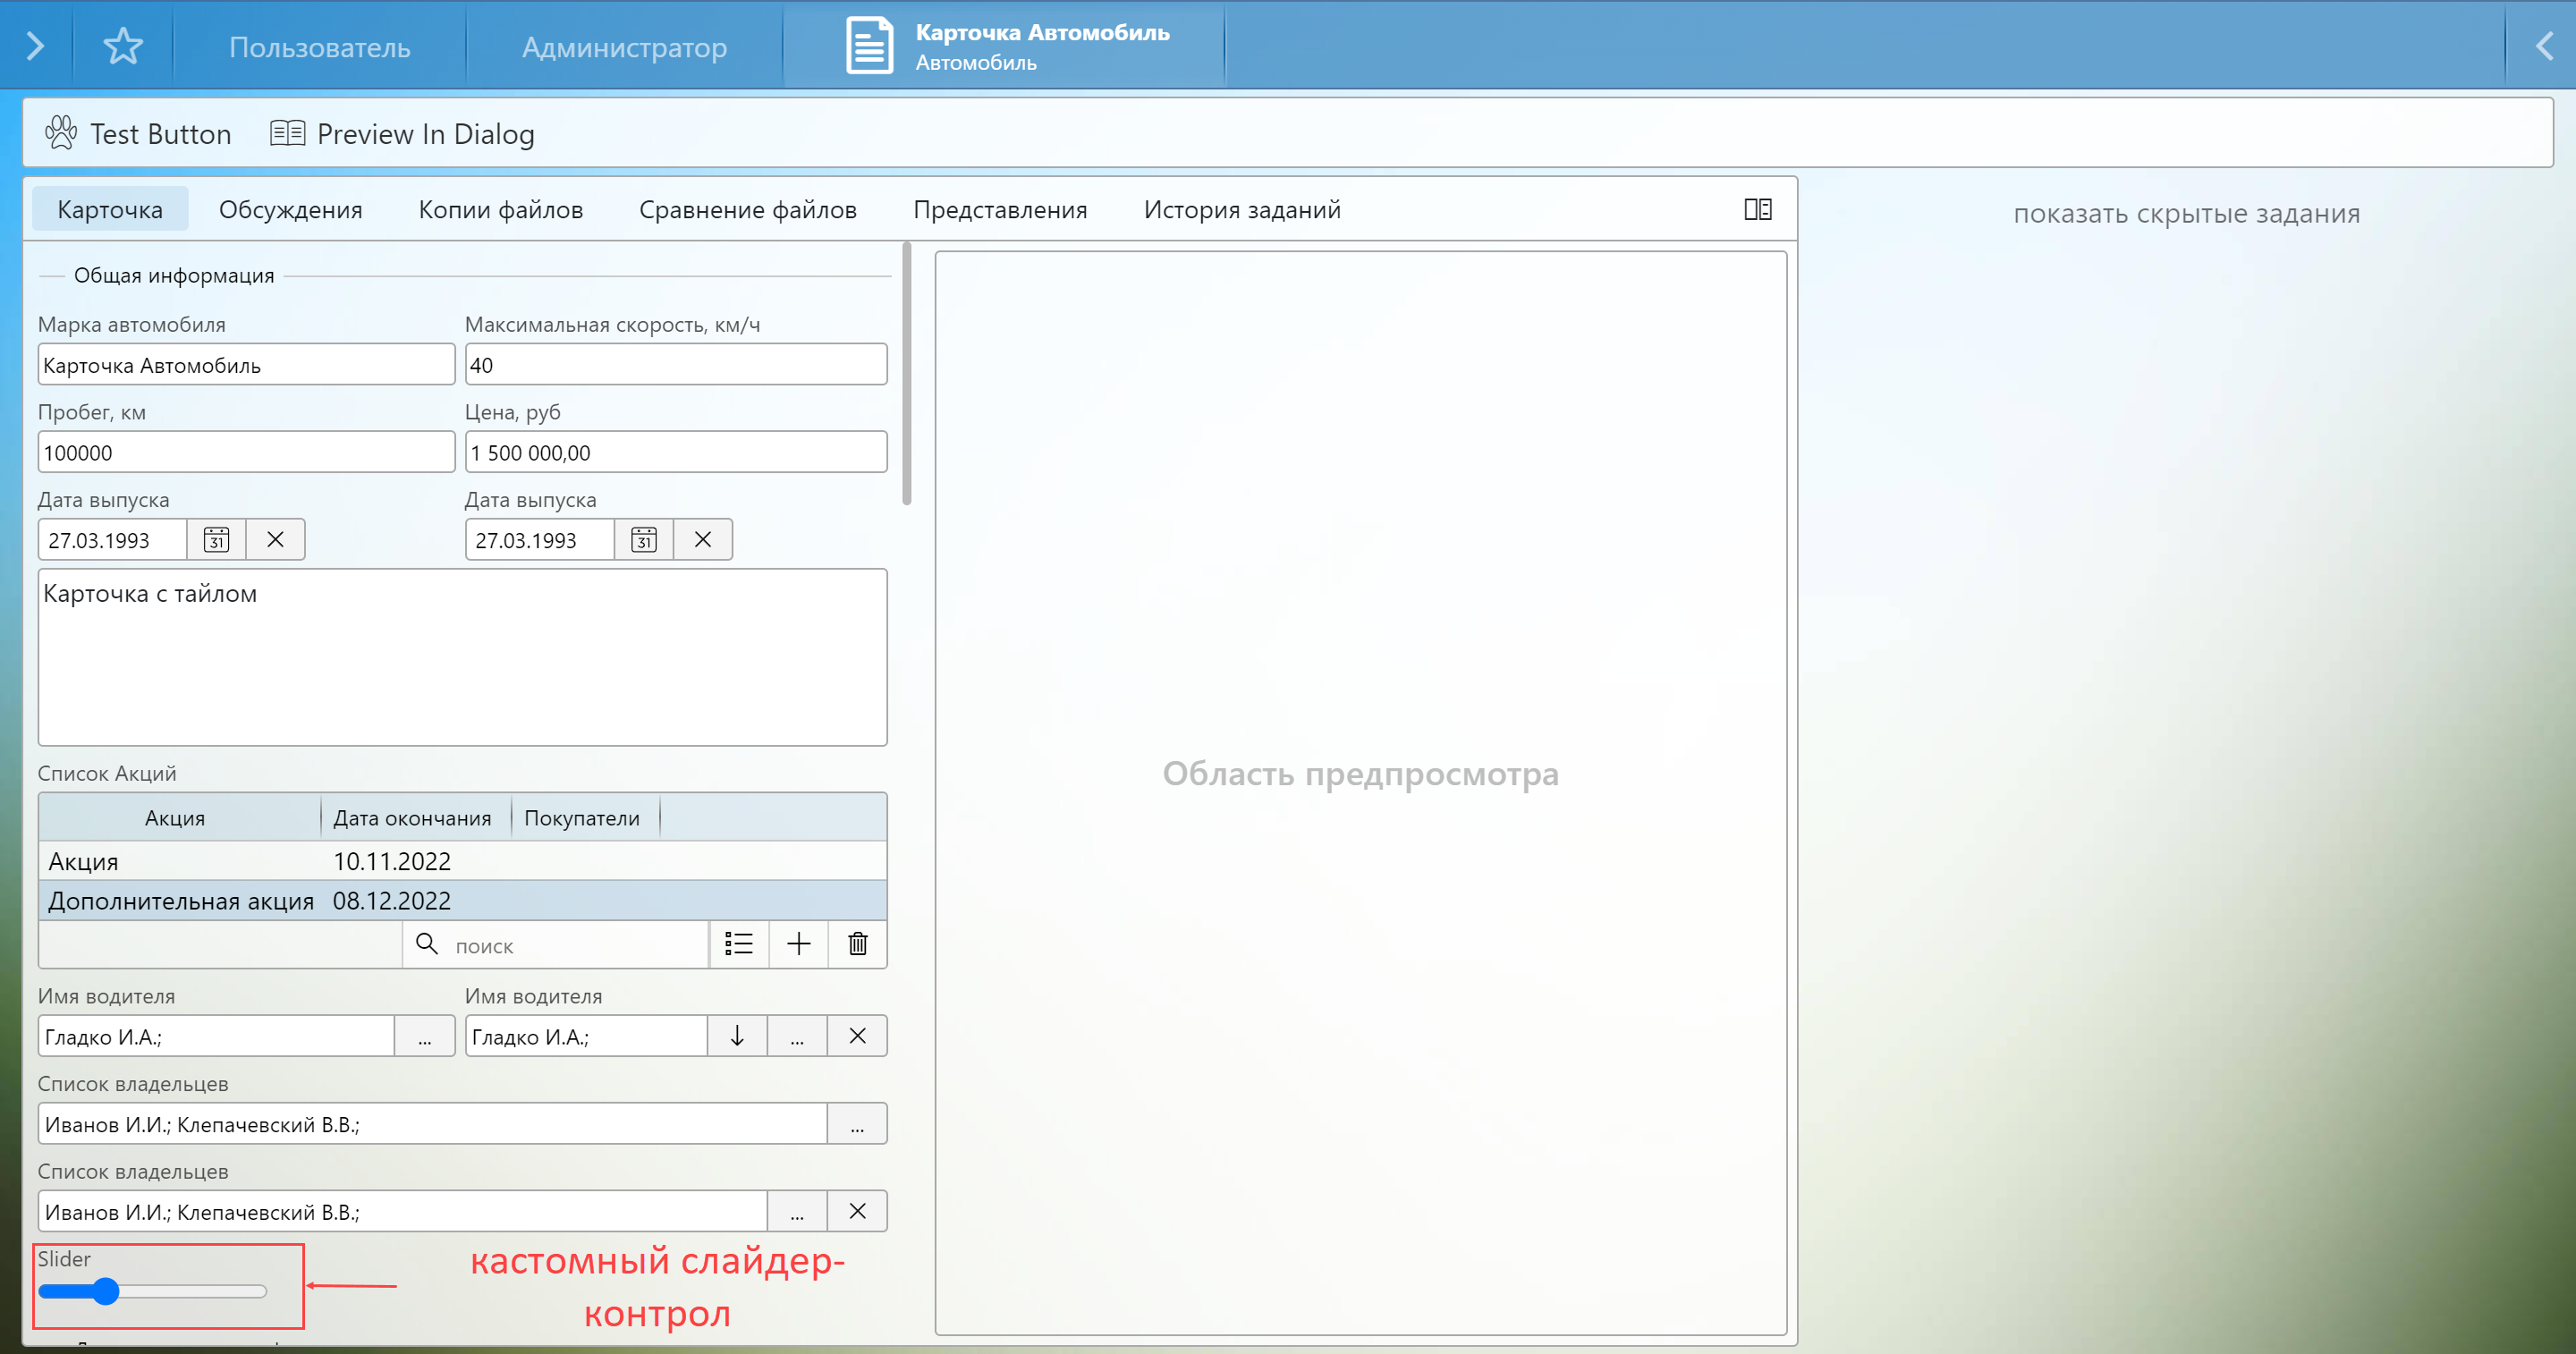Switch to the Обсуждения tab
2576x1354 pixels.
click(x=290, y=210)
